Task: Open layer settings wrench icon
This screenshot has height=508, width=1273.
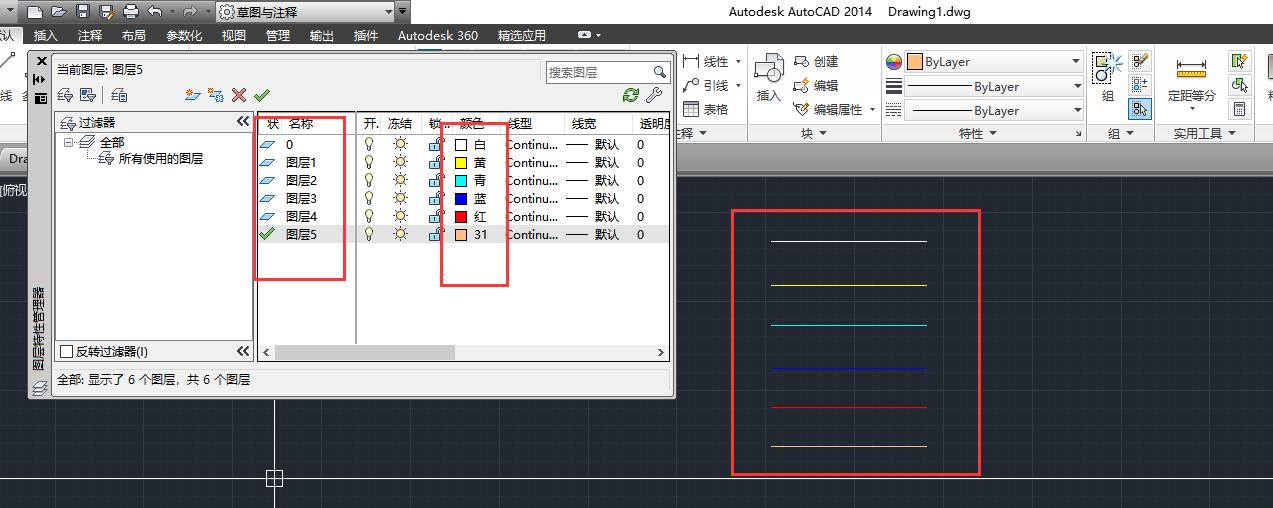Action: point(655,95)
